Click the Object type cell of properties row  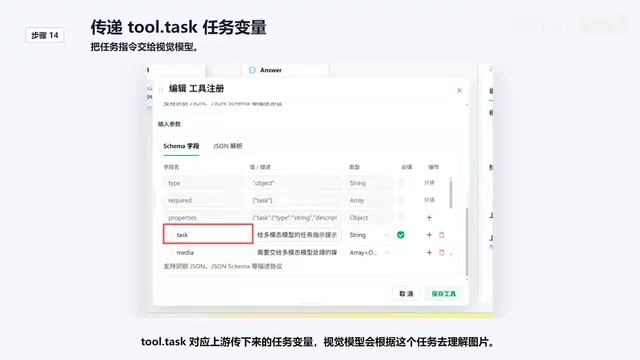point(369,218)
